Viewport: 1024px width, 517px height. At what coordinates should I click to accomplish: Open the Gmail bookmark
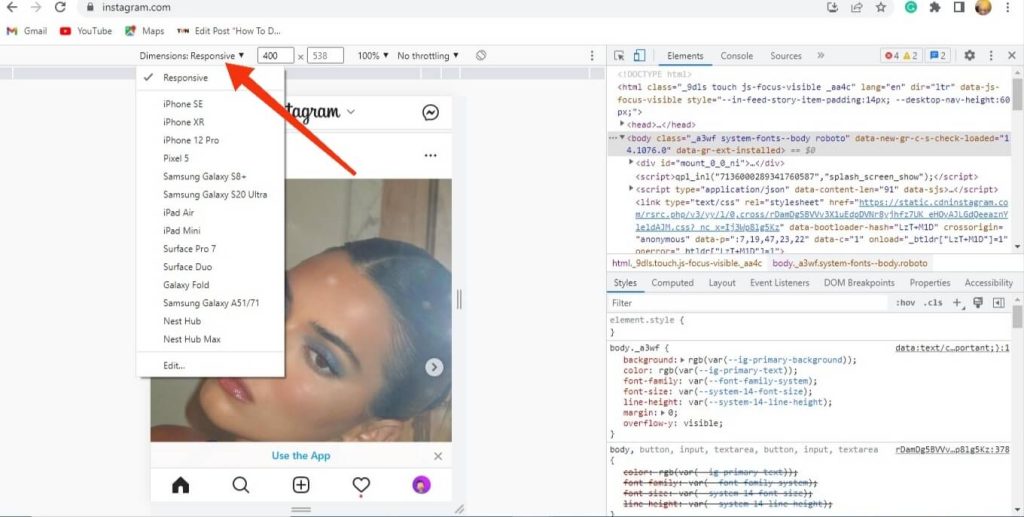(x=27, y=31)
